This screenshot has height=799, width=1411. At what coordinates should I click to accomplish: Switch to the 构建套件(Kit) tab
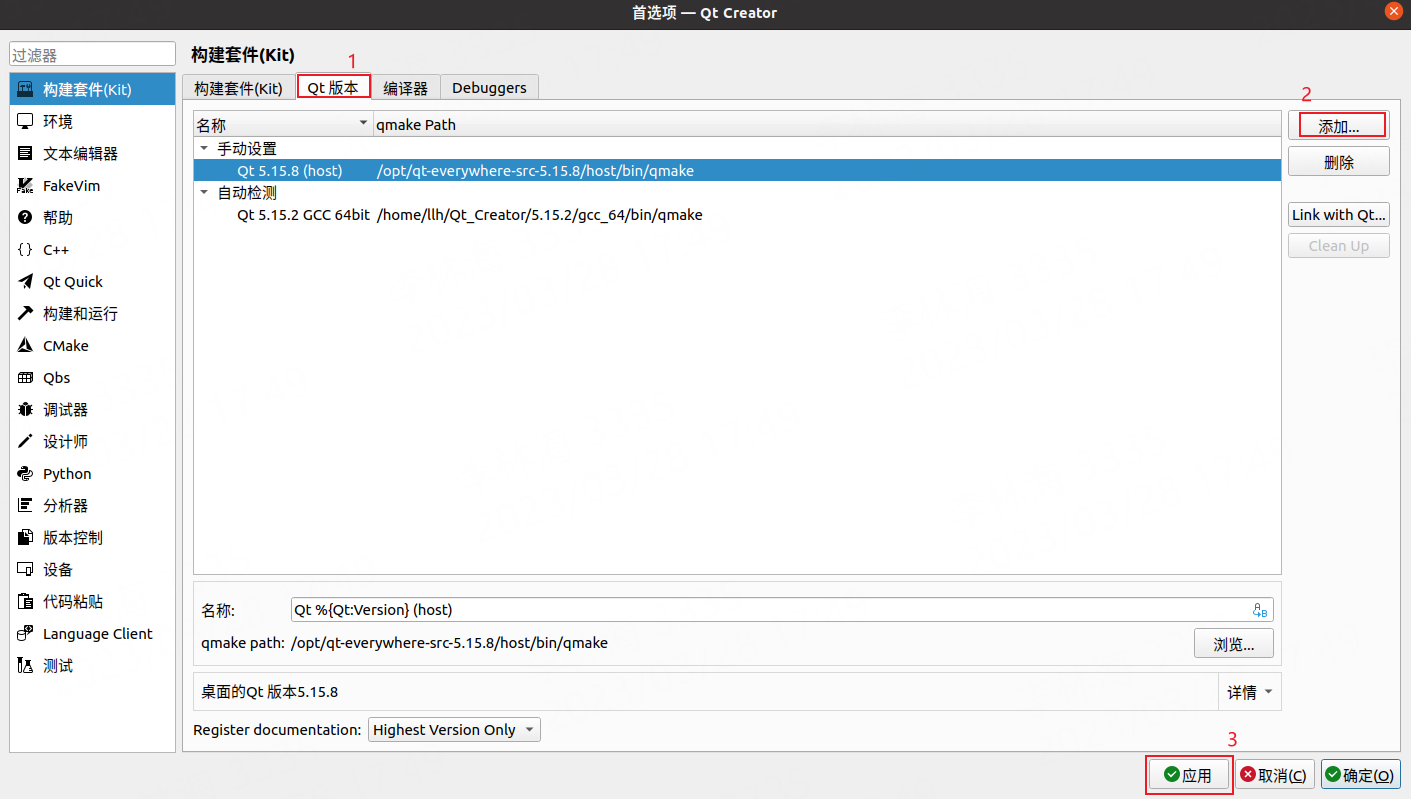pos(238,88)
